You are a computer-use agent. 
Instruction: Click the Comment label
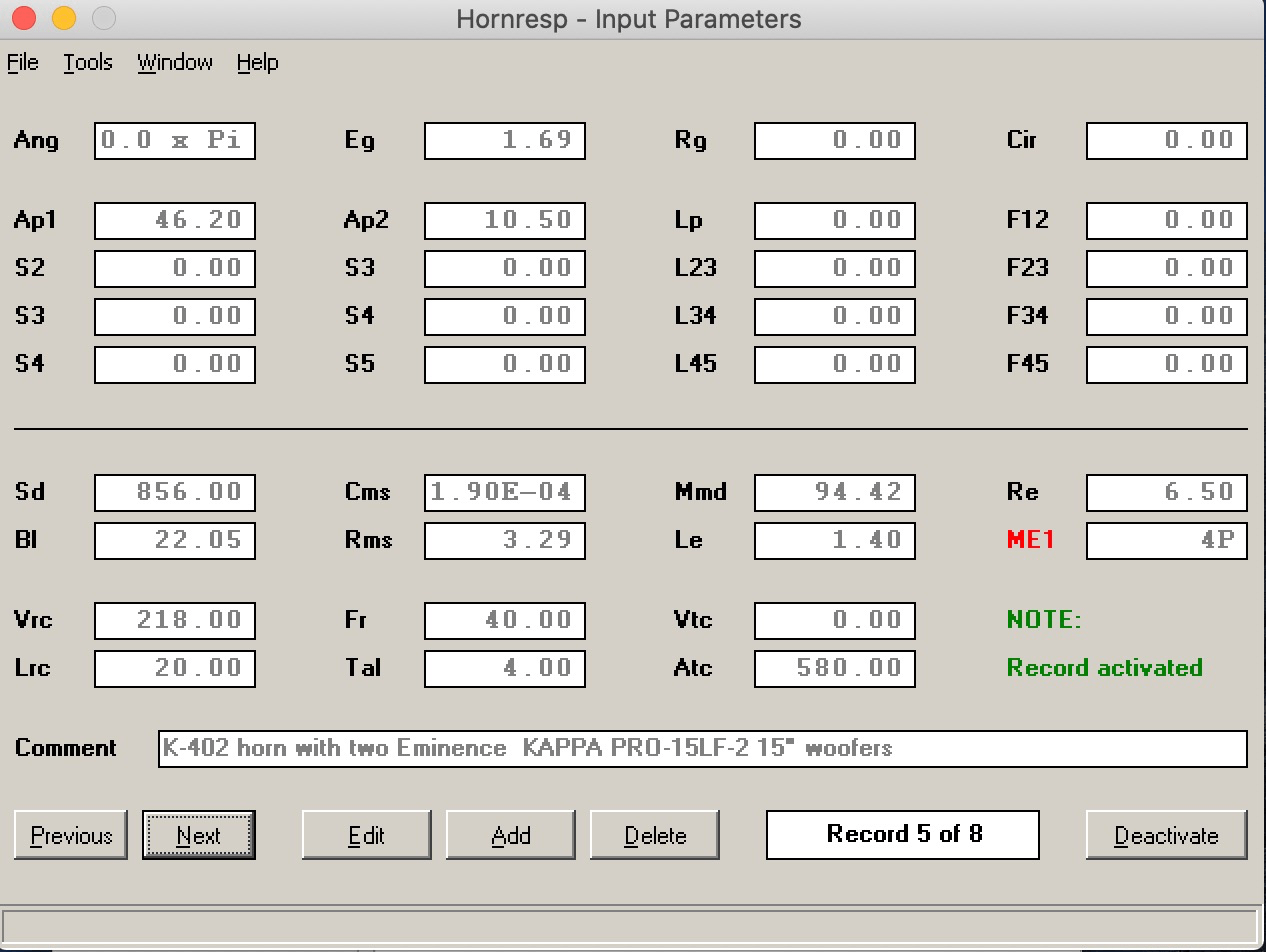66,748
